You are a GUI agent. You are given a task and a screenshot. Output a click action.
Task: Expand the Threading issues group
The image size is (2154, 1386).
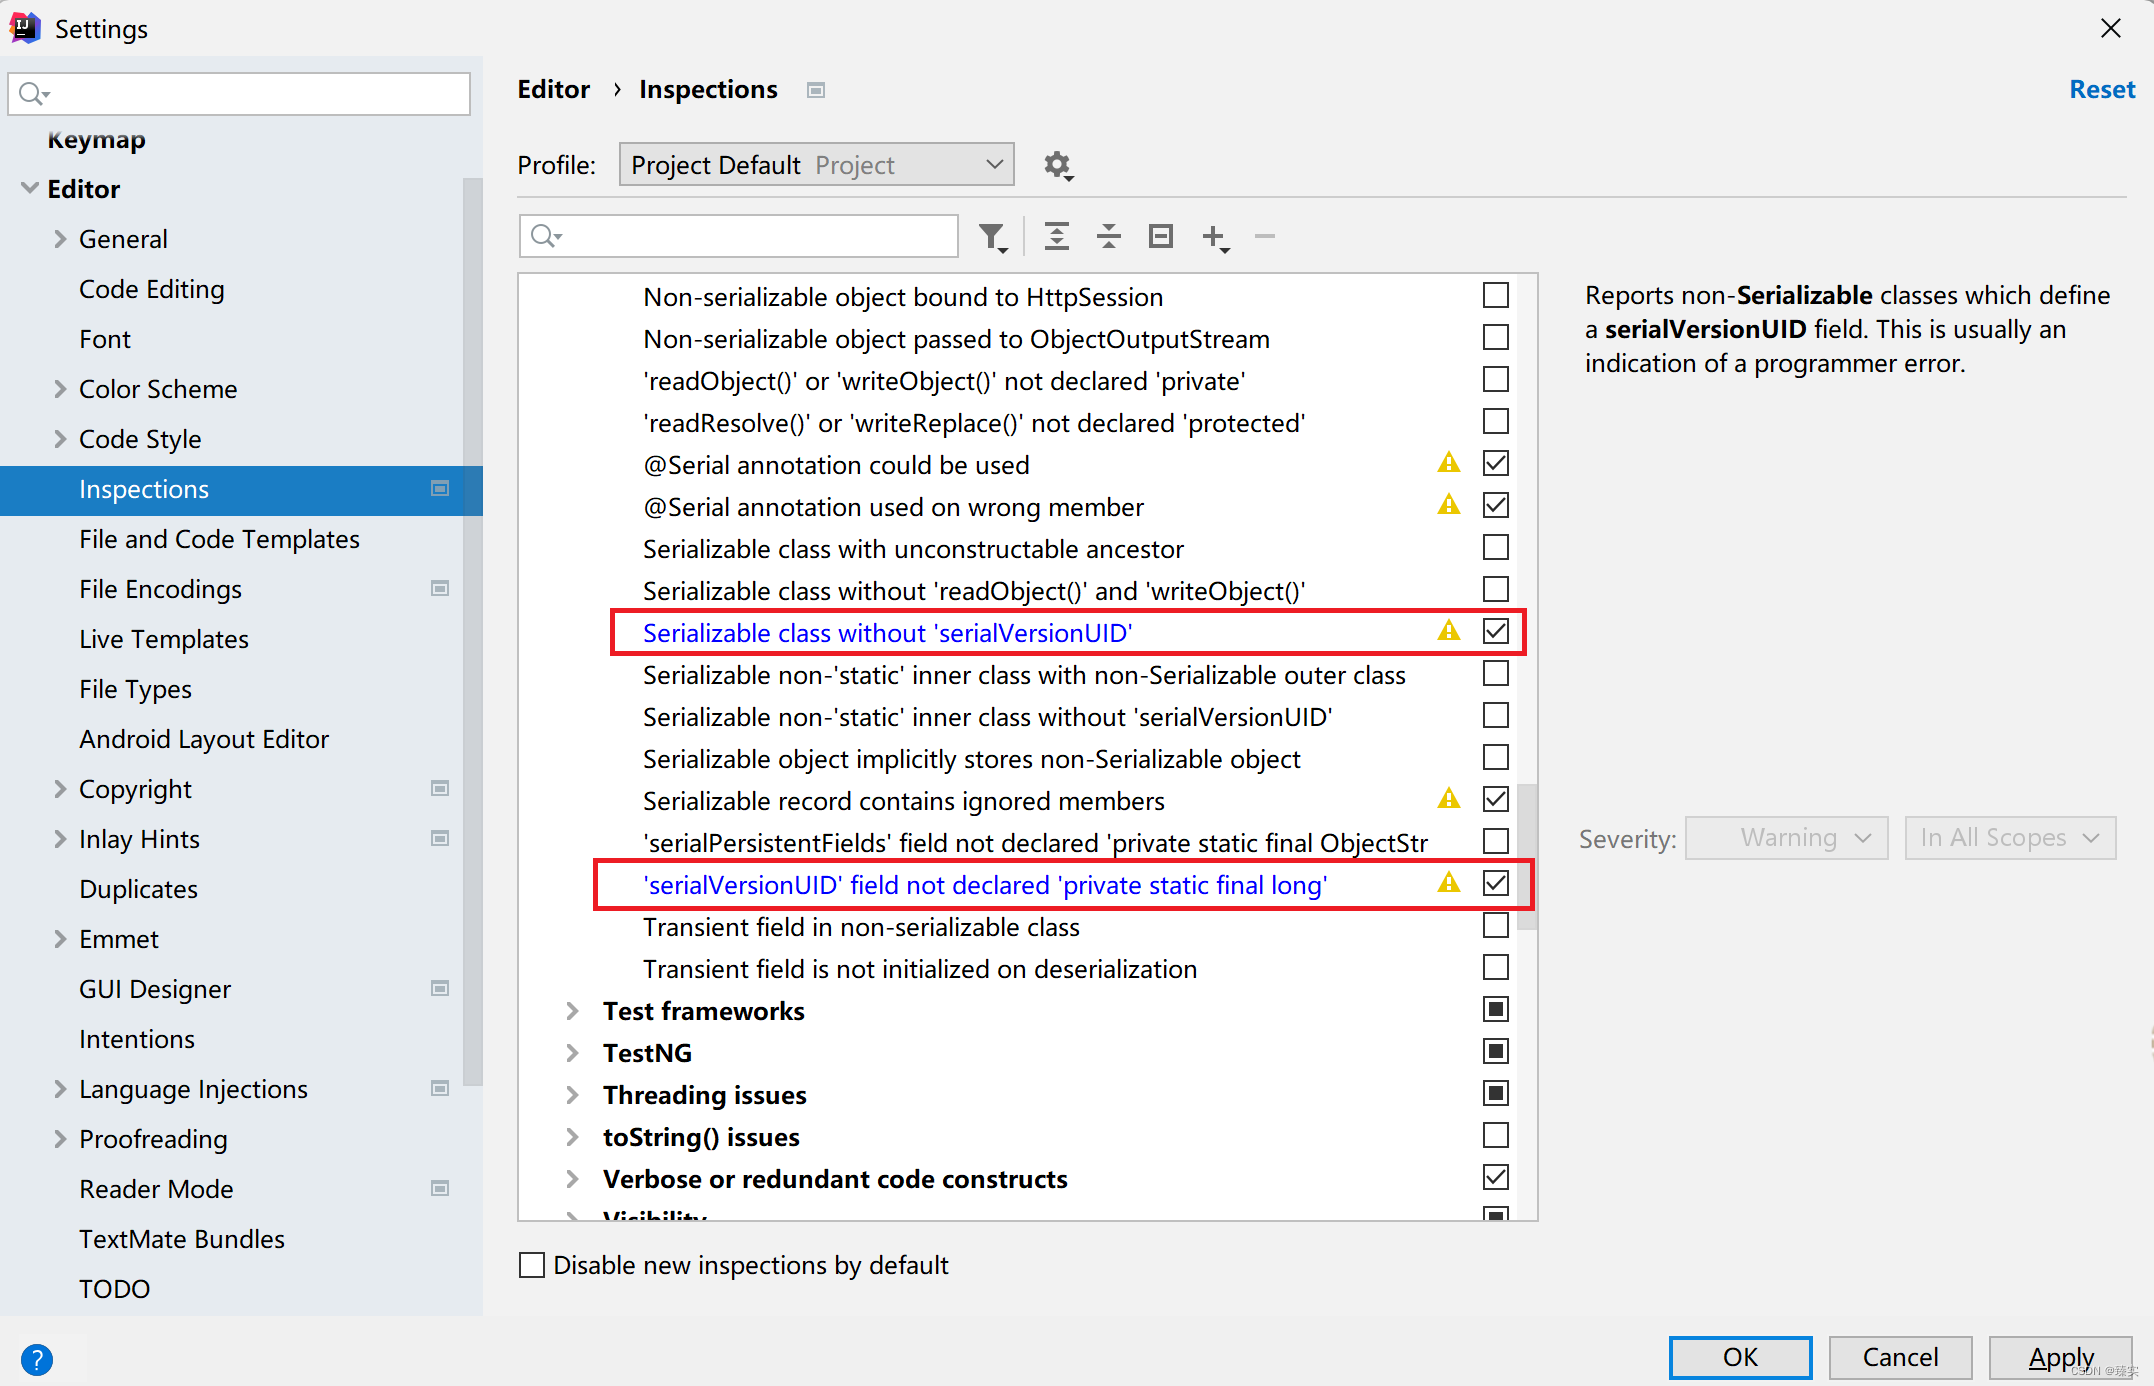coord(573,1095)
